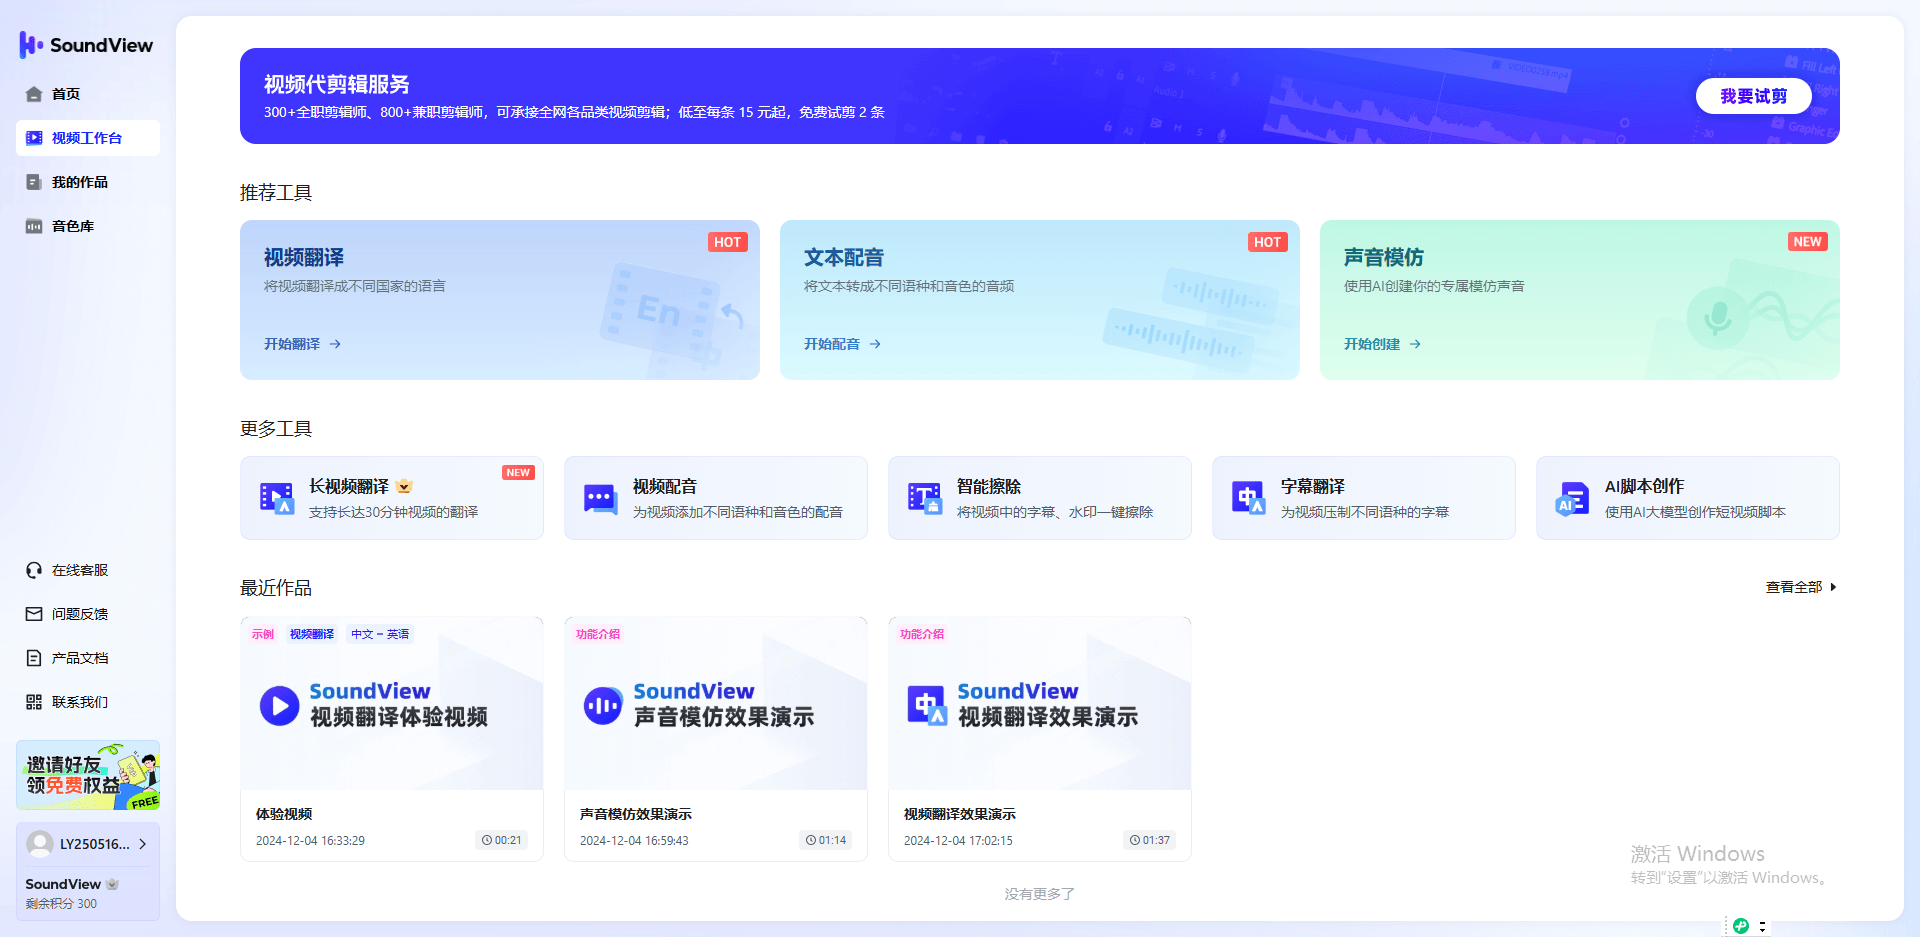Click the 字幕翻译 tool icon
Viewport: 1920px width, 937px height.
coord(1249,498)
